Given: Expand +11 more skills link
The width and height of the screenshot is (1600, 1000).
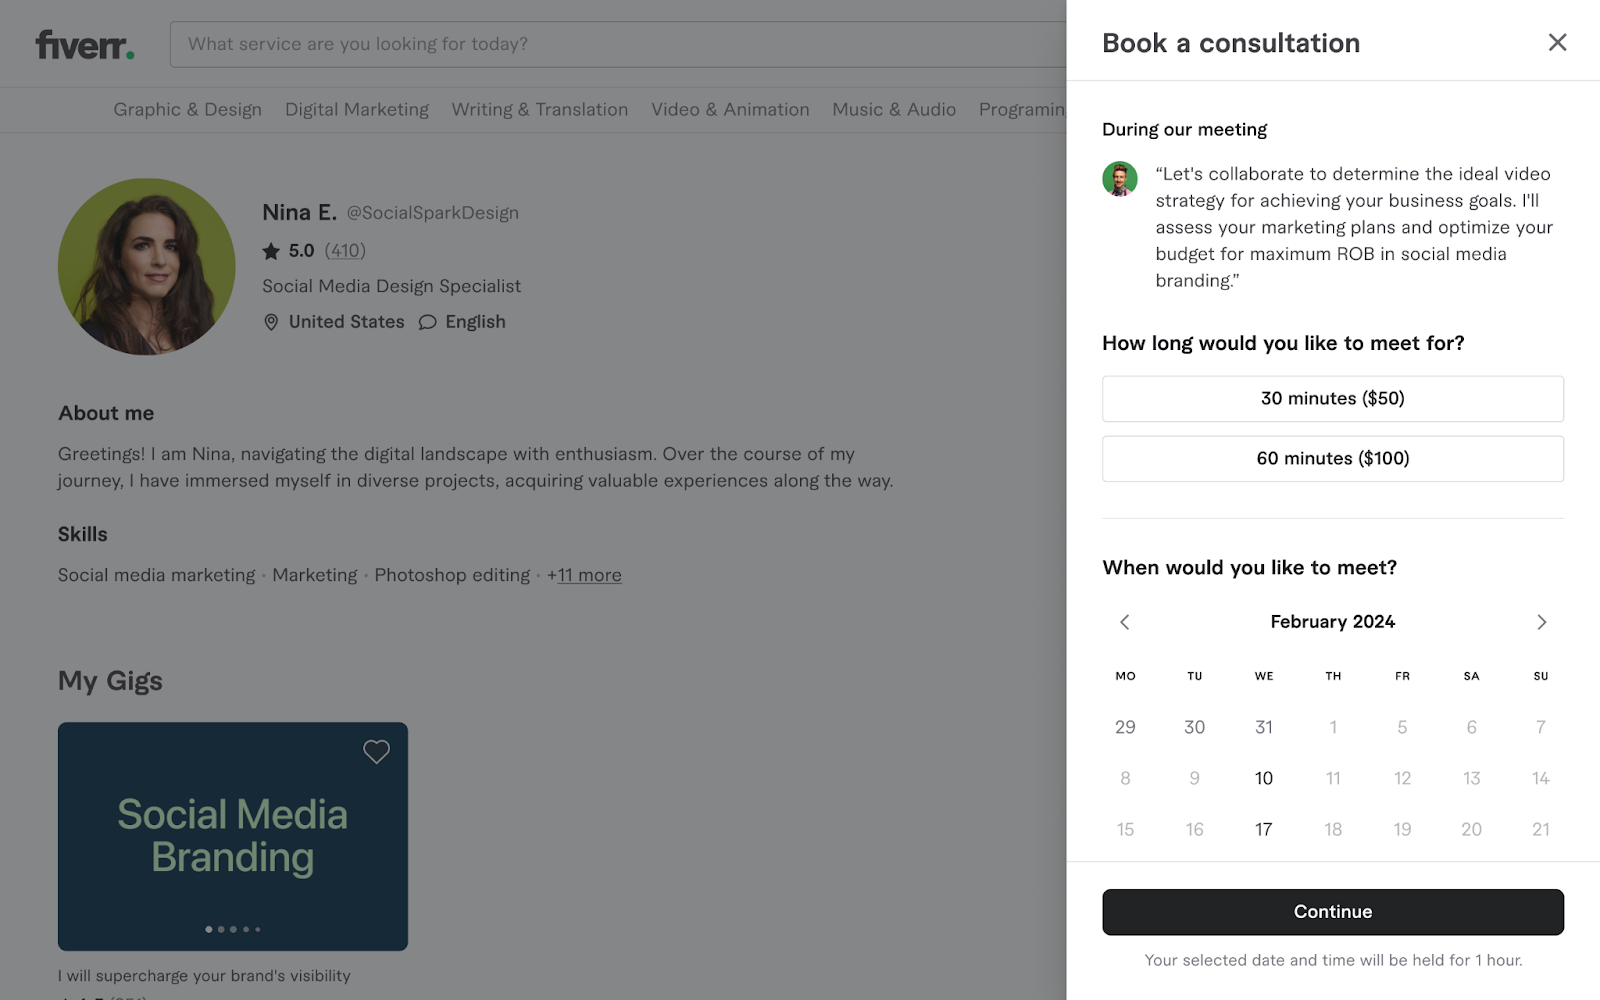Looking at the screenshot, I should pyautogui.click(x=584, y=576).
